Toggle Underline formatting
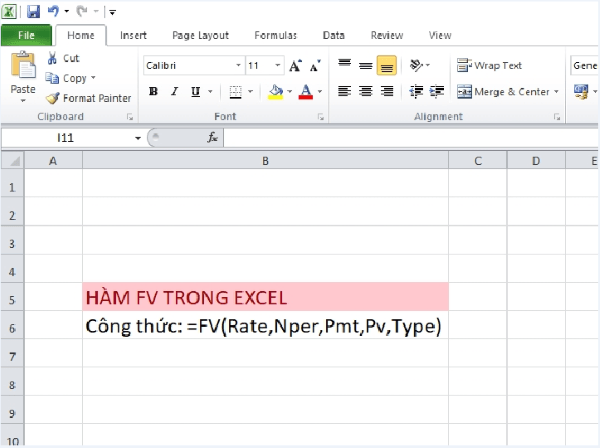Viewport: 600px width, 448px height. click(x=196, y=91)
